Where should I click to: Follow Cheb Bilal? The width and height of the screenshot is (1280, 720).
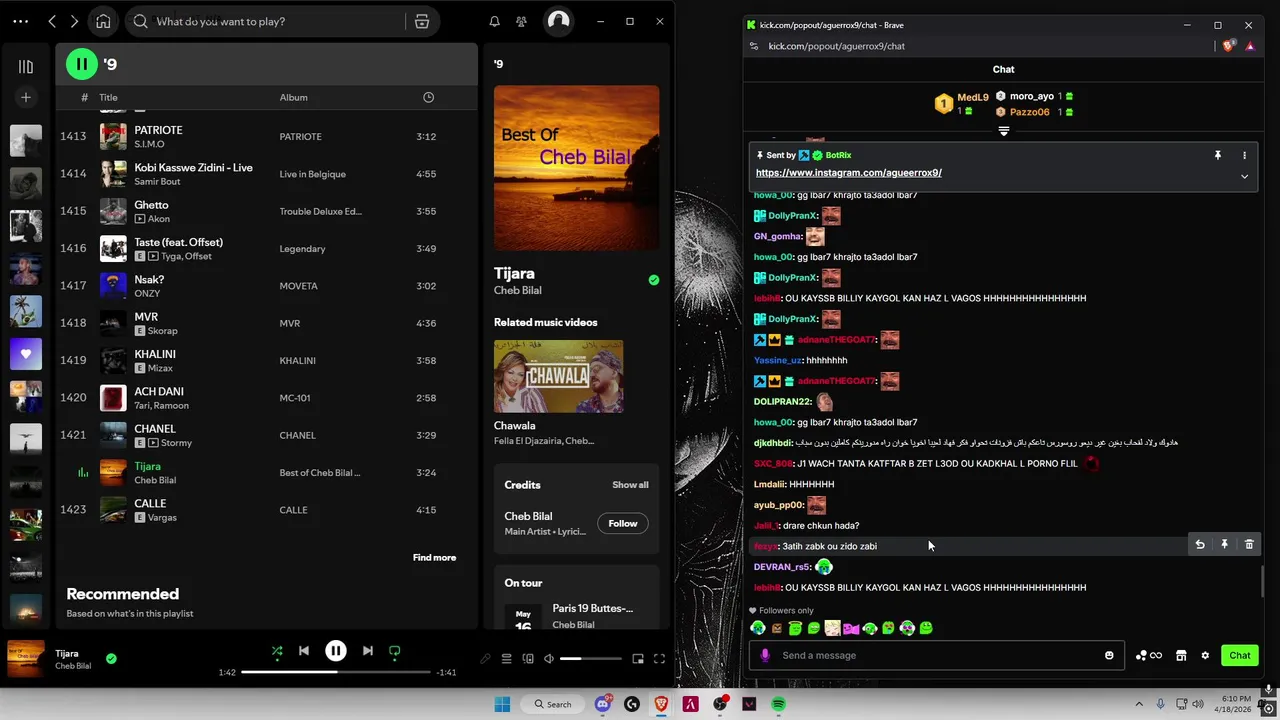click(x=622, y=523)
